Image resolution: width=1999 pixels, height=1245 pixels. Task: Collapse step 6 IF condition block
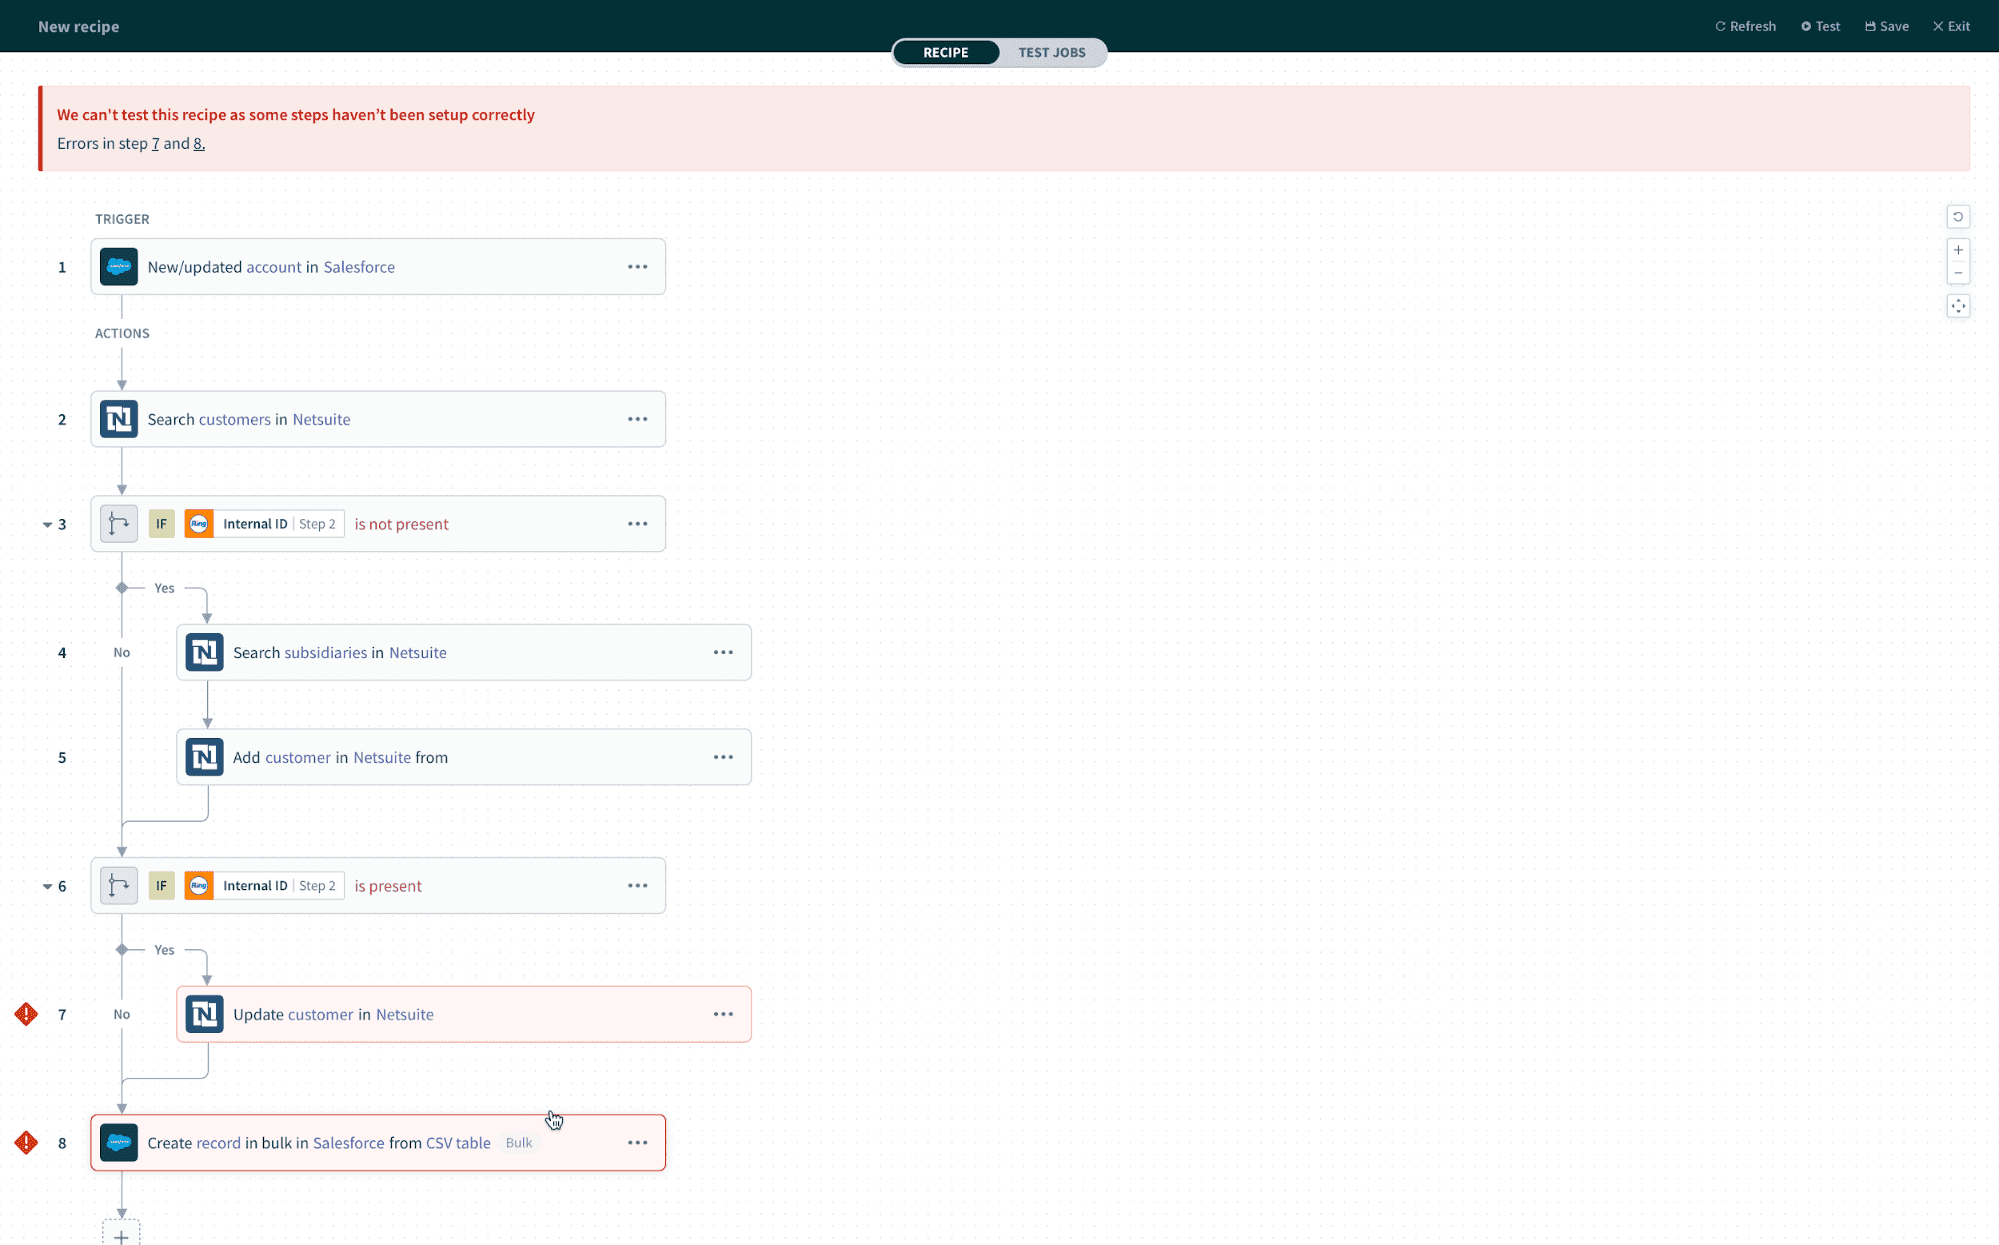47,886
